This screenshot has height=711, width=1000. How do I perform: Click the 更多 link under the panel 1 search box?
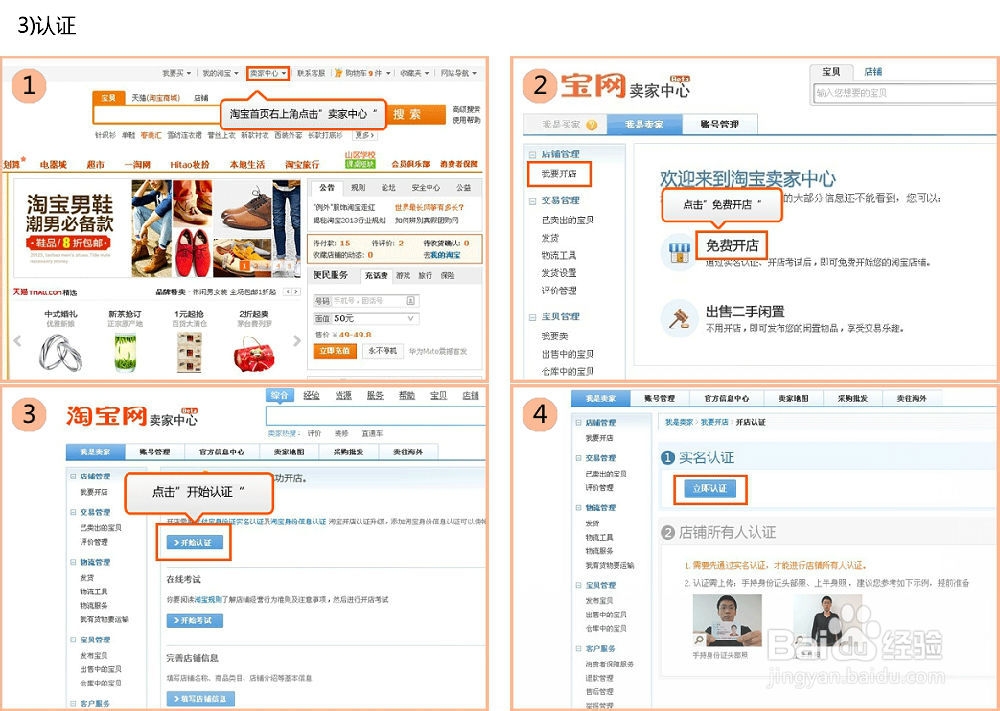364,135
